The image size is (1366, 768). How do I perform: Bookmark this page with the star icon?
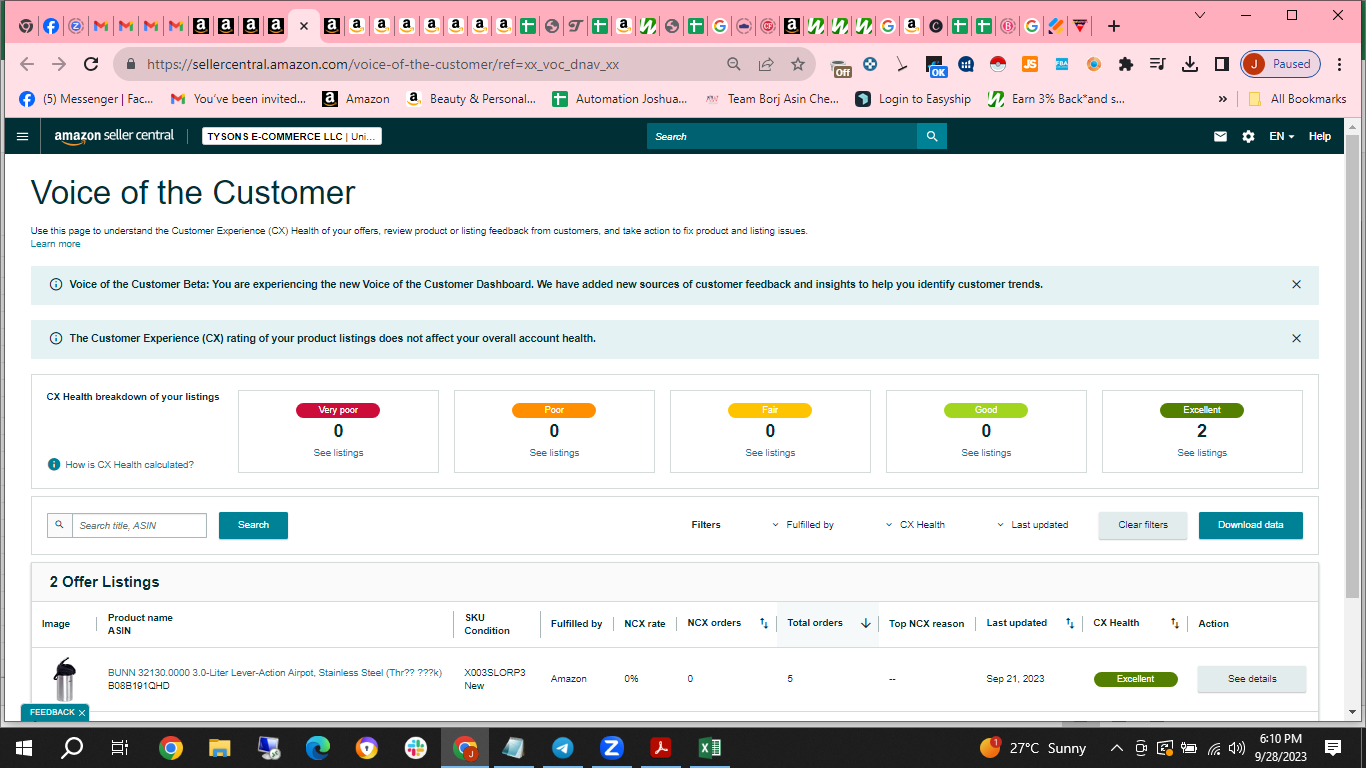pos(798,64)
